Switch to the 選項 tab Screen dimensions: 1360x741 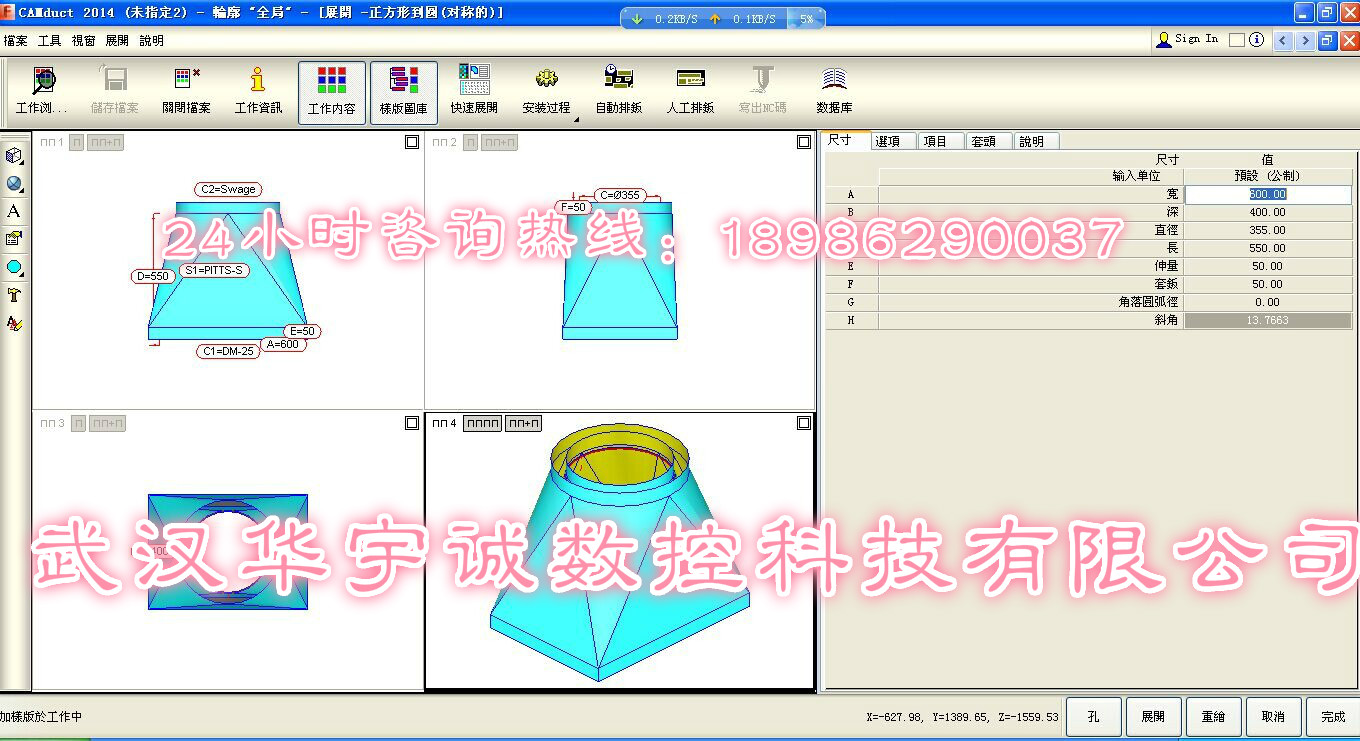tap(888, 141)
